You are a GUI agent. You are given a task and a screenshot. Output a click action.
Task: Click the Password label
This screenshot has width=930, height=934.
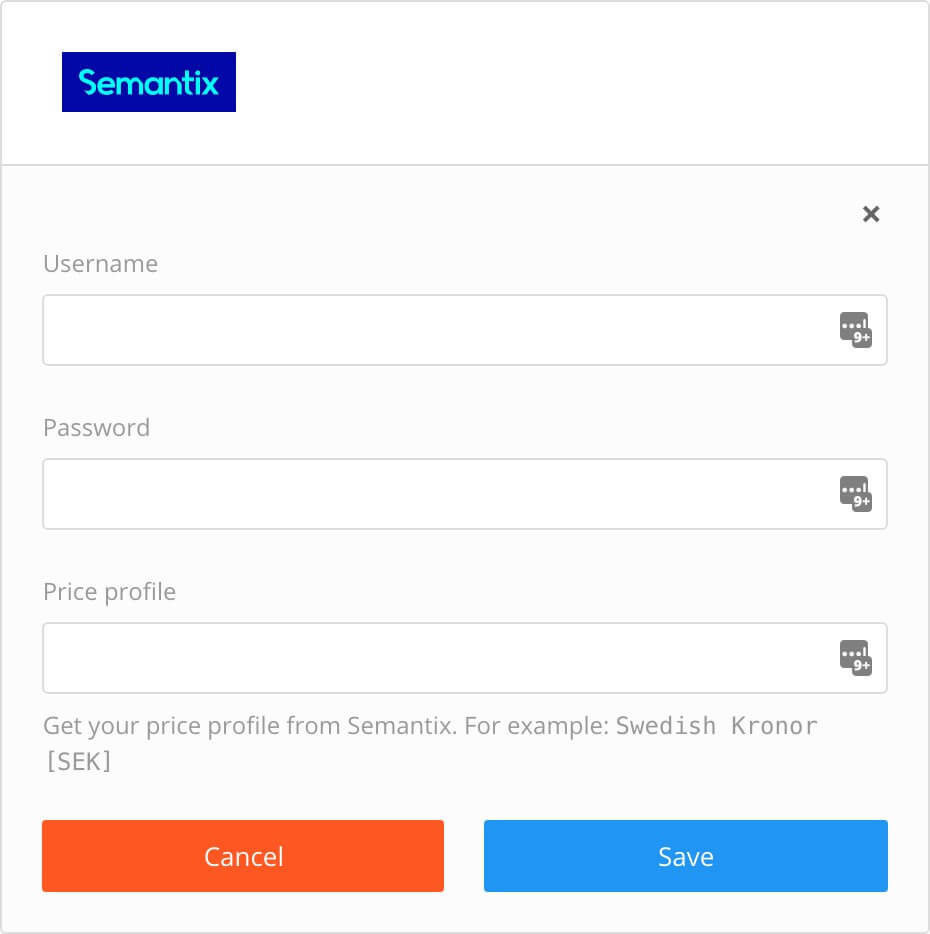(96, 427)
